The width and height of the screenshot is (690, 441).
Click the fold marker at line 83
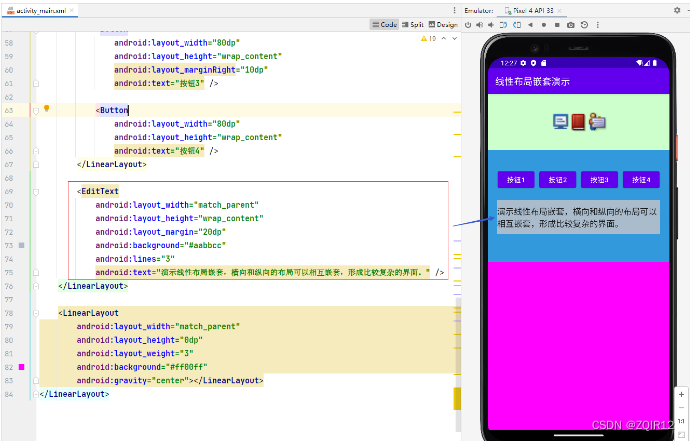pos(36,381)
